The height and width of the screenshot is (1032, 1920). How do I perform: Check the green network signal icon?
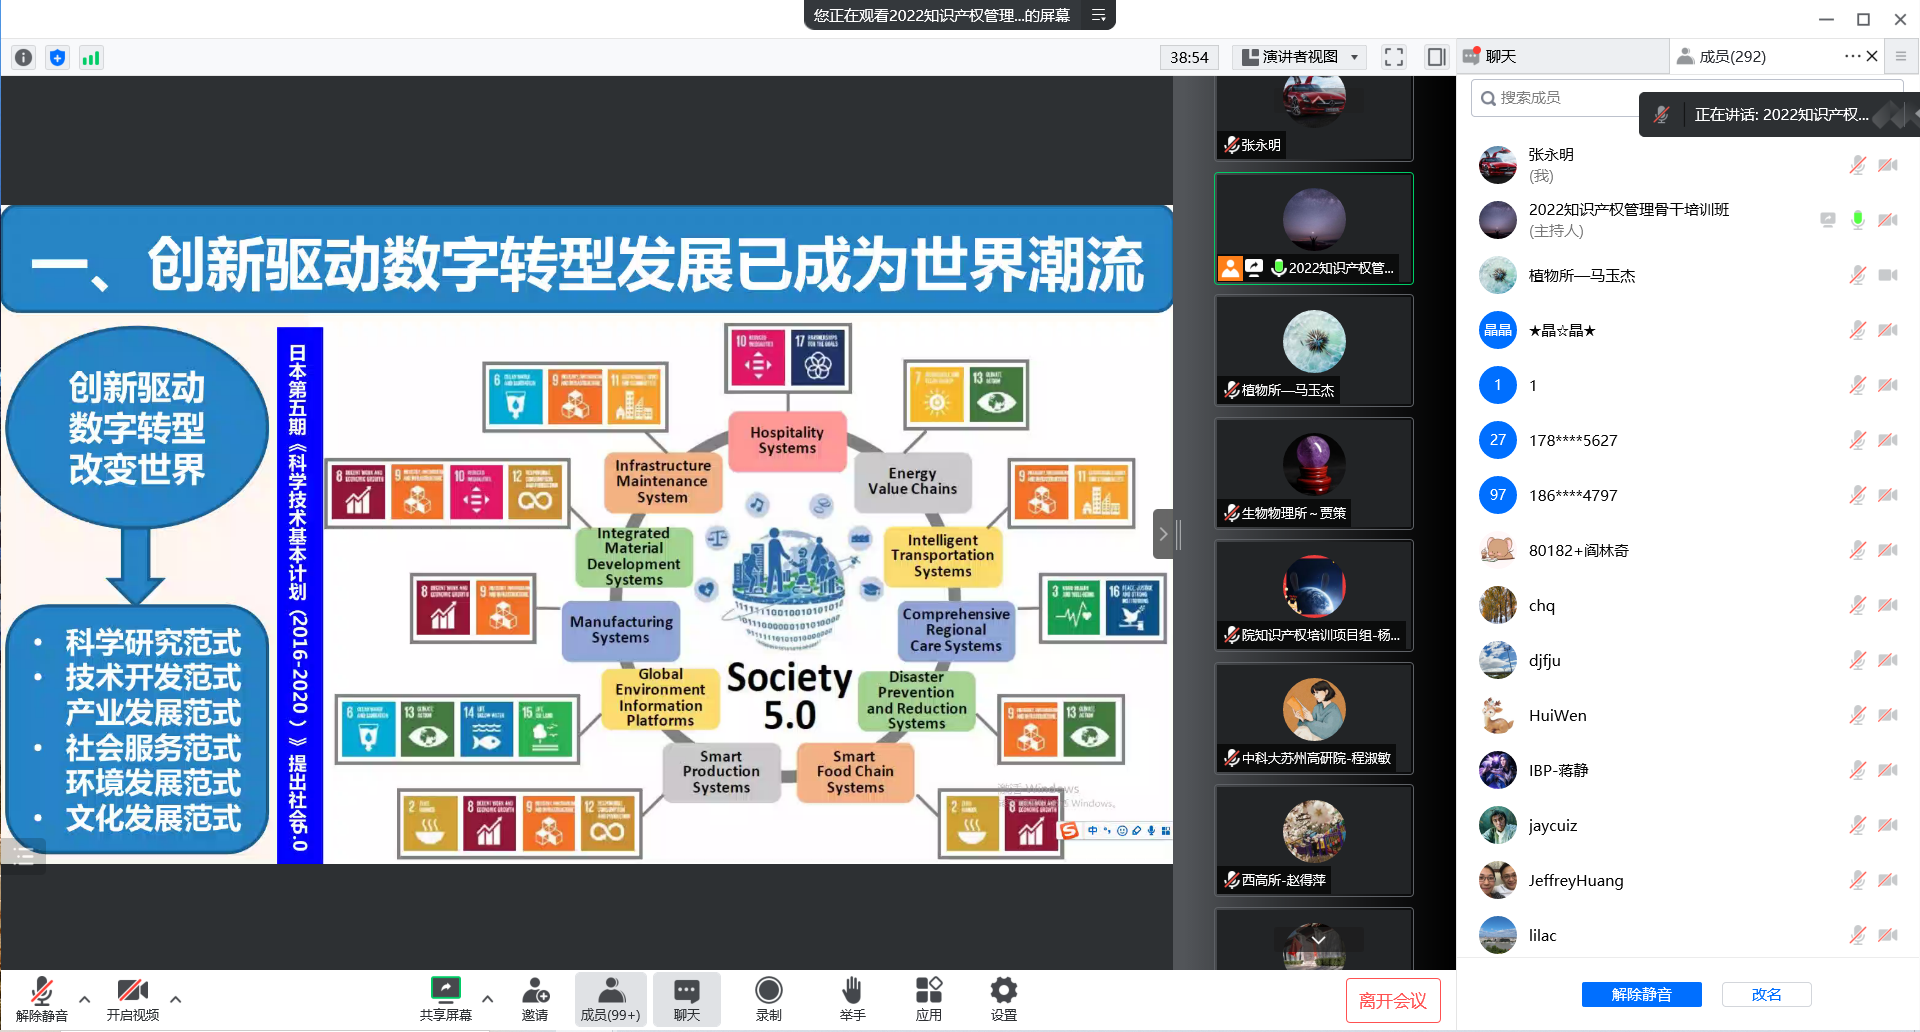pos(91,58)
